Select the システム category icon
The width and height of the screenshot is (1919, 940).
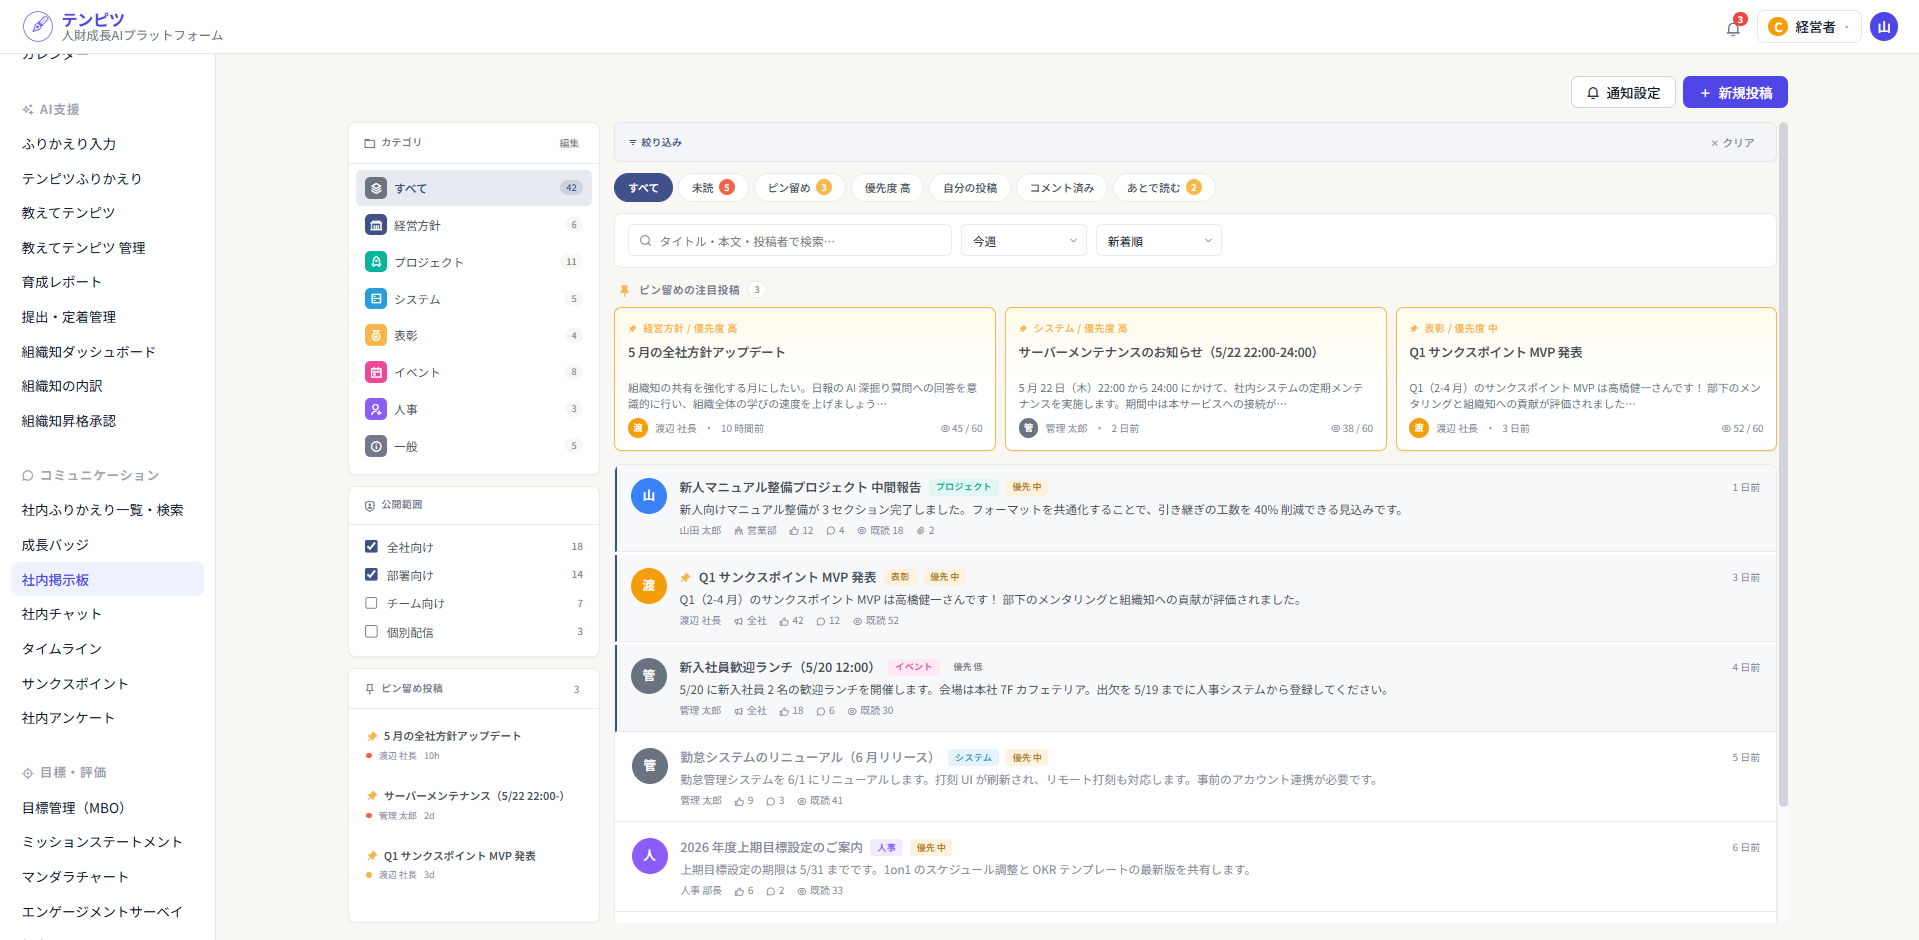click(x=376, y=299)
